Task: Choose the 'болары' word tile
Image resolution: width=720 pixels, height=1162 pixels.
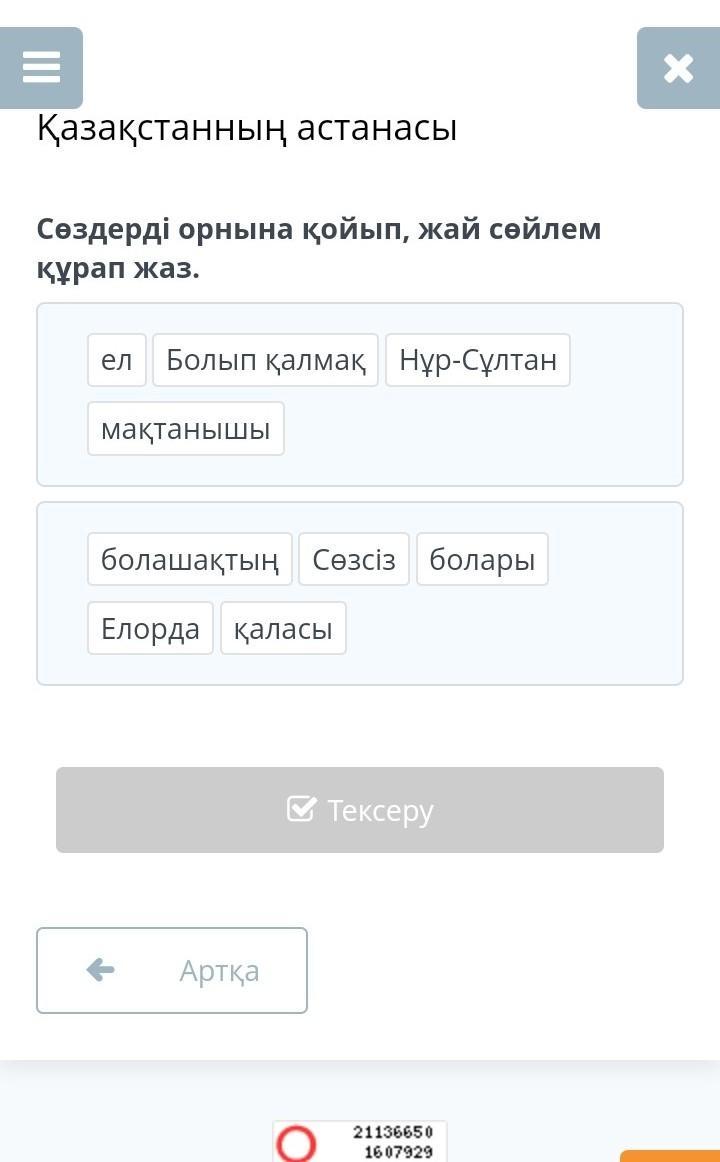Action: click(482, 559)
